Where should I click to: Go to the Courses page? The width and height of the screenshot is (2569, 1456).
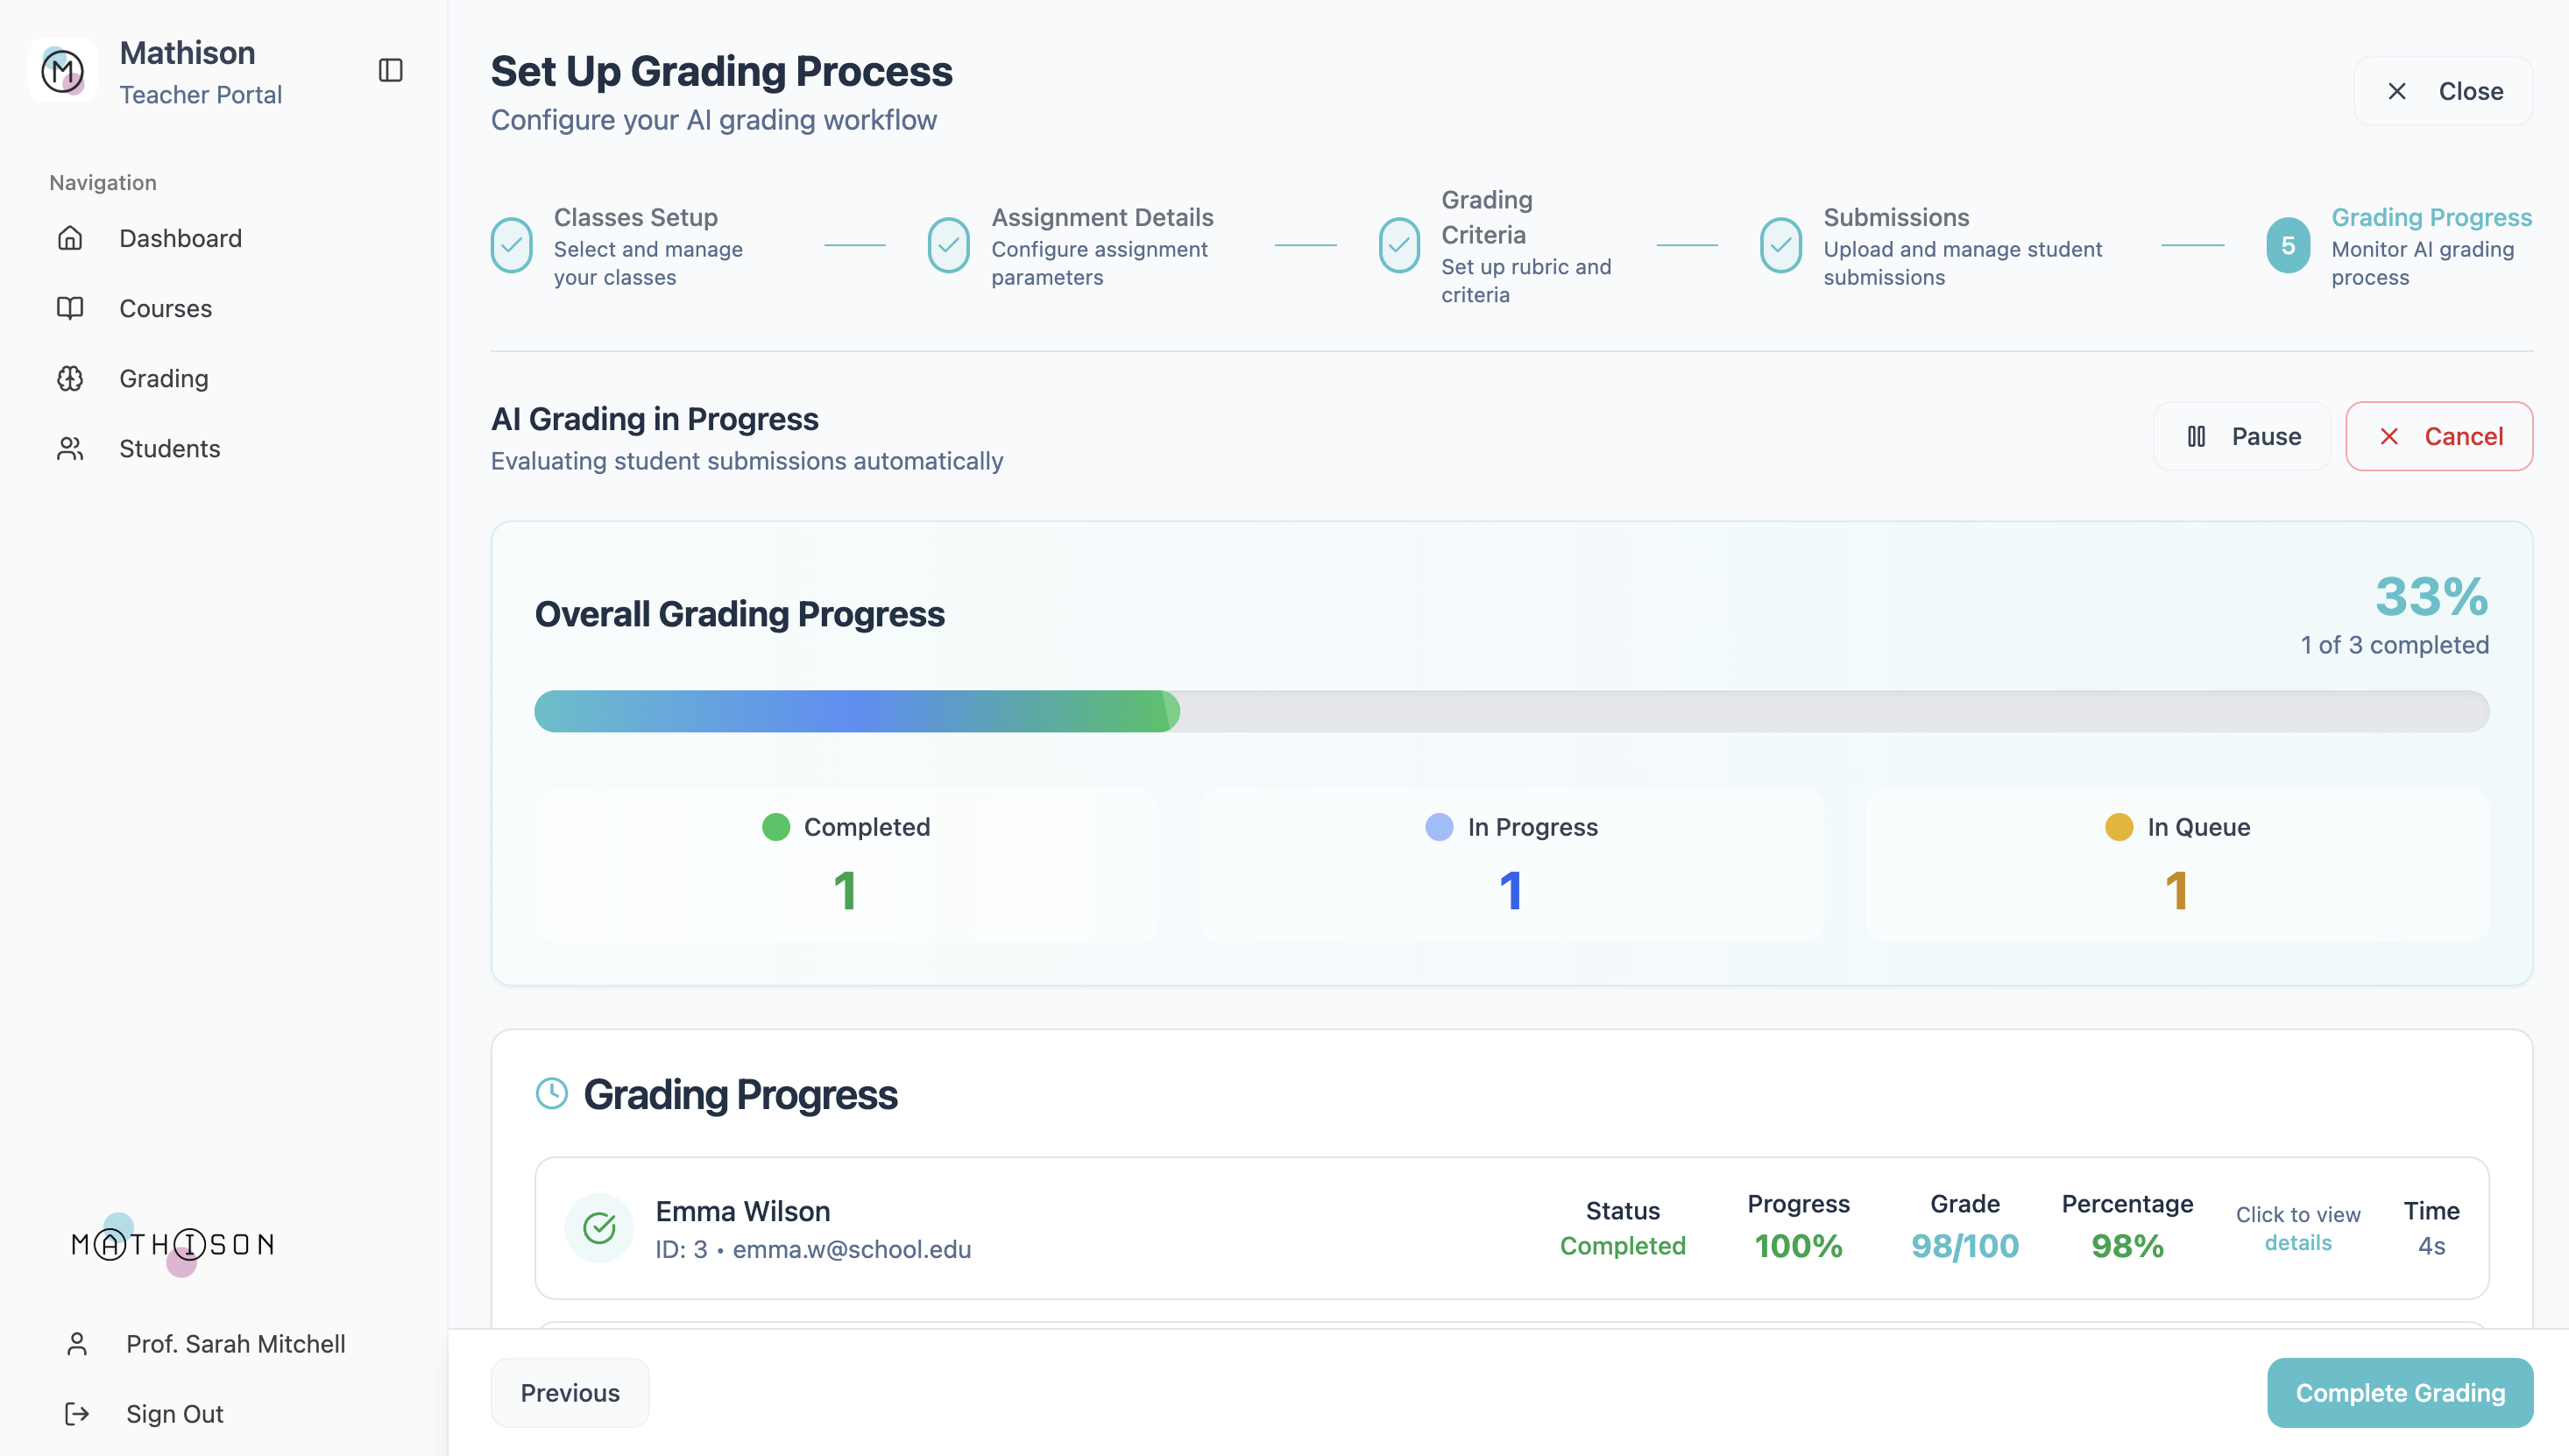click(x=165, y=308)
